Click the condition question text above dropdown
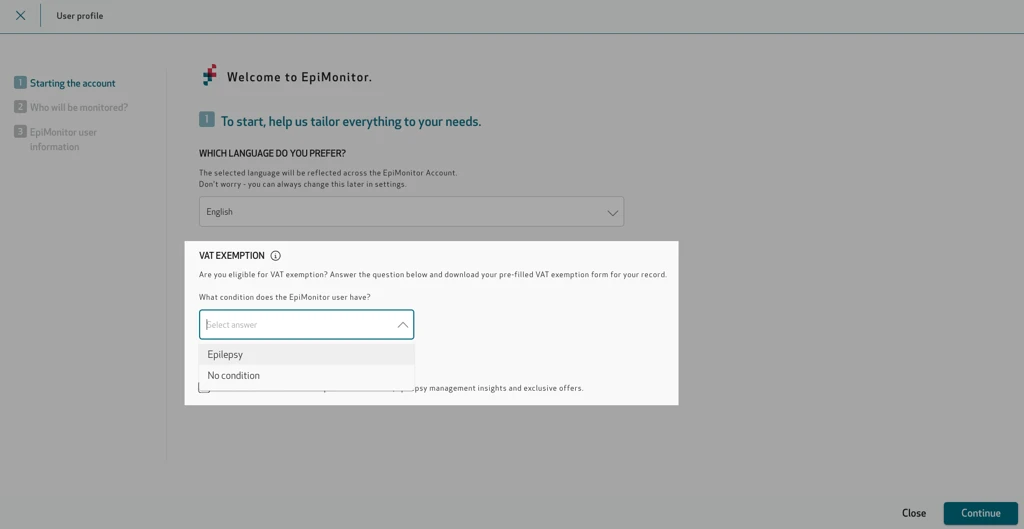This screenshot has width=1024, height=529. tap(285, 297)
